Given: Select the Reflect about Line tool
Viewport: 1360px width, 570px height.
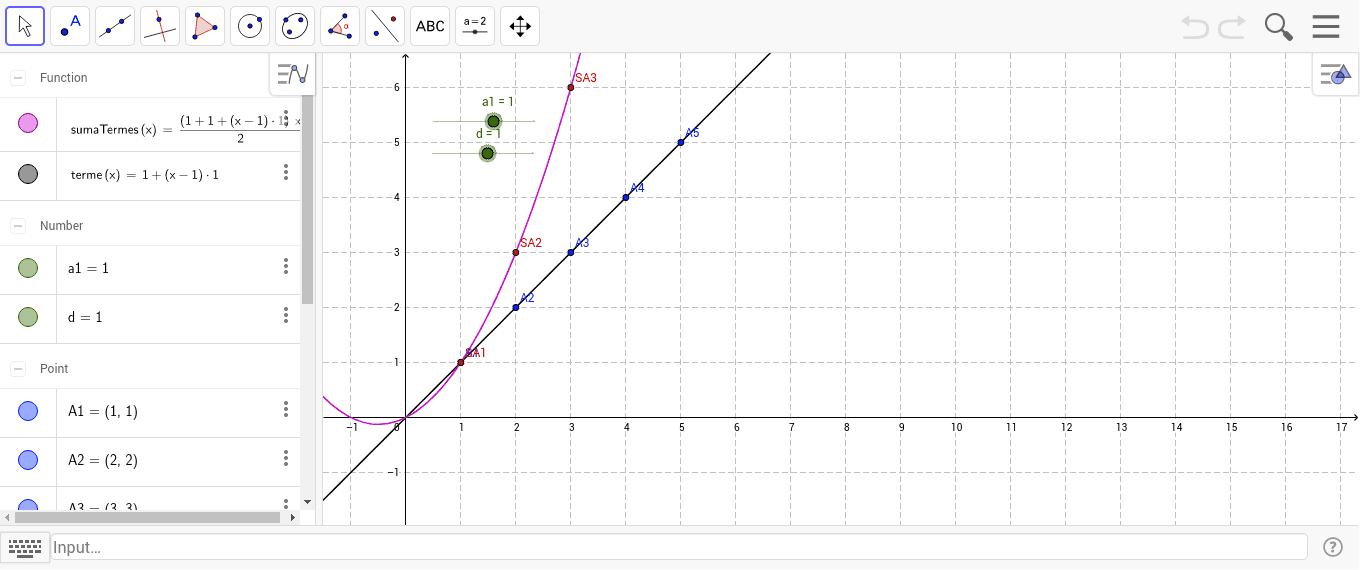Looking at the screenshot, I should click(x=385, y=26).
